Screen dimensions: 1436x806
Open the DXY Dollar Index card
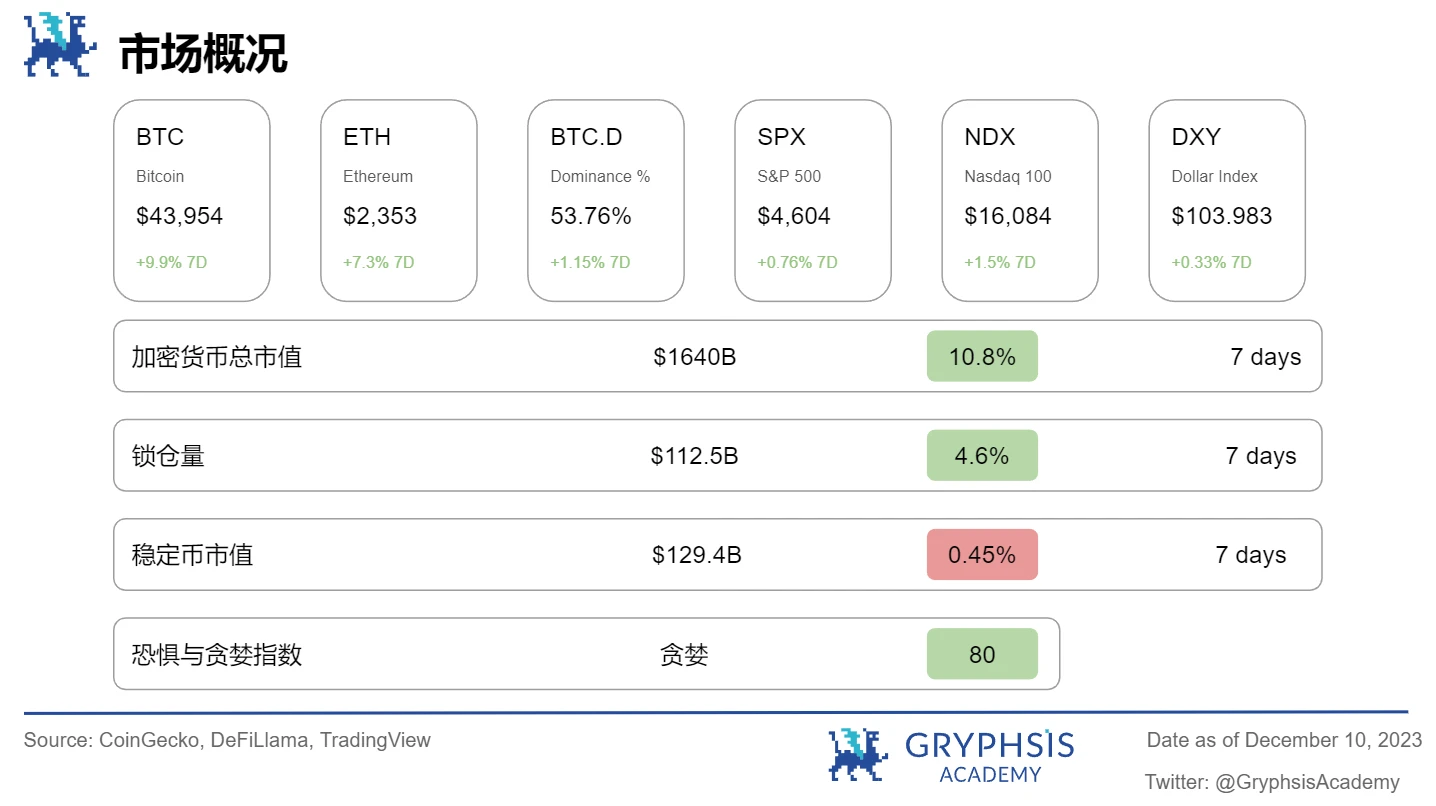pos(1227,200)
